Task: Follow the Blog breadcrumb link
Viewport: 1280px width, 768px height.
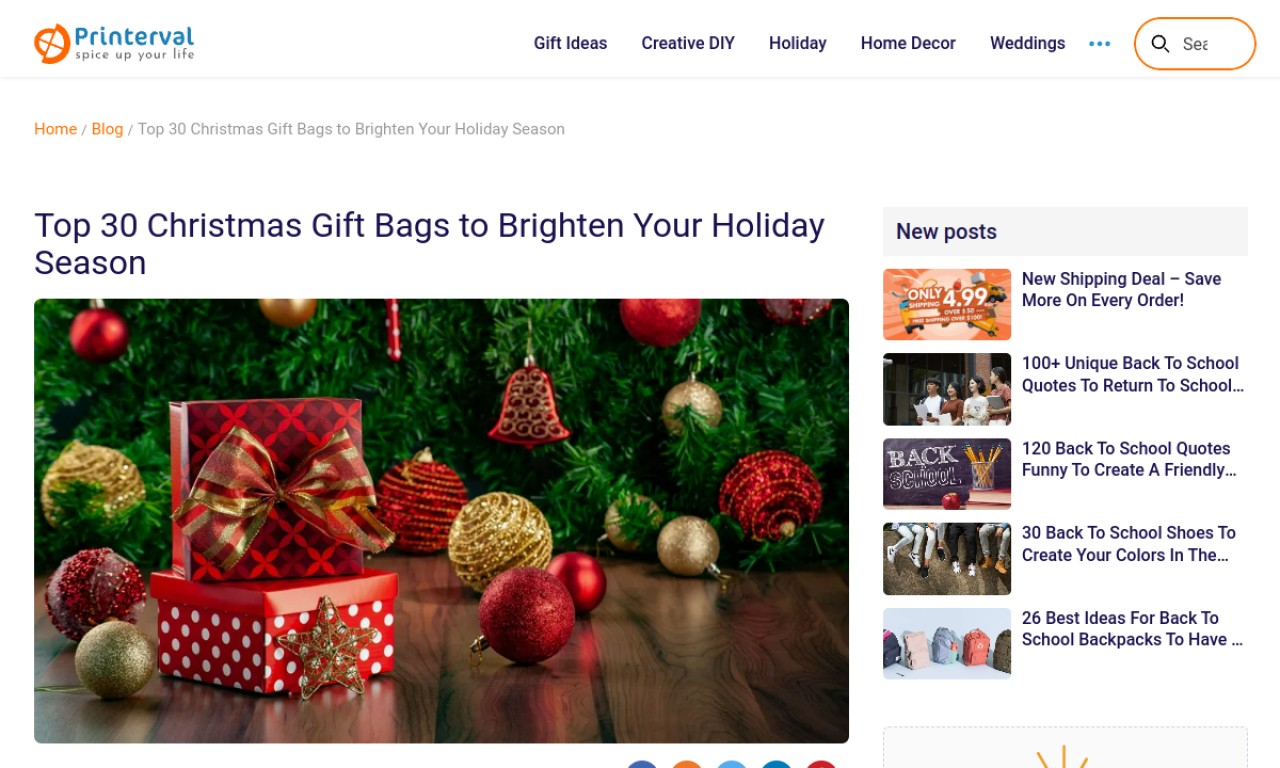Action: (107, 129)
